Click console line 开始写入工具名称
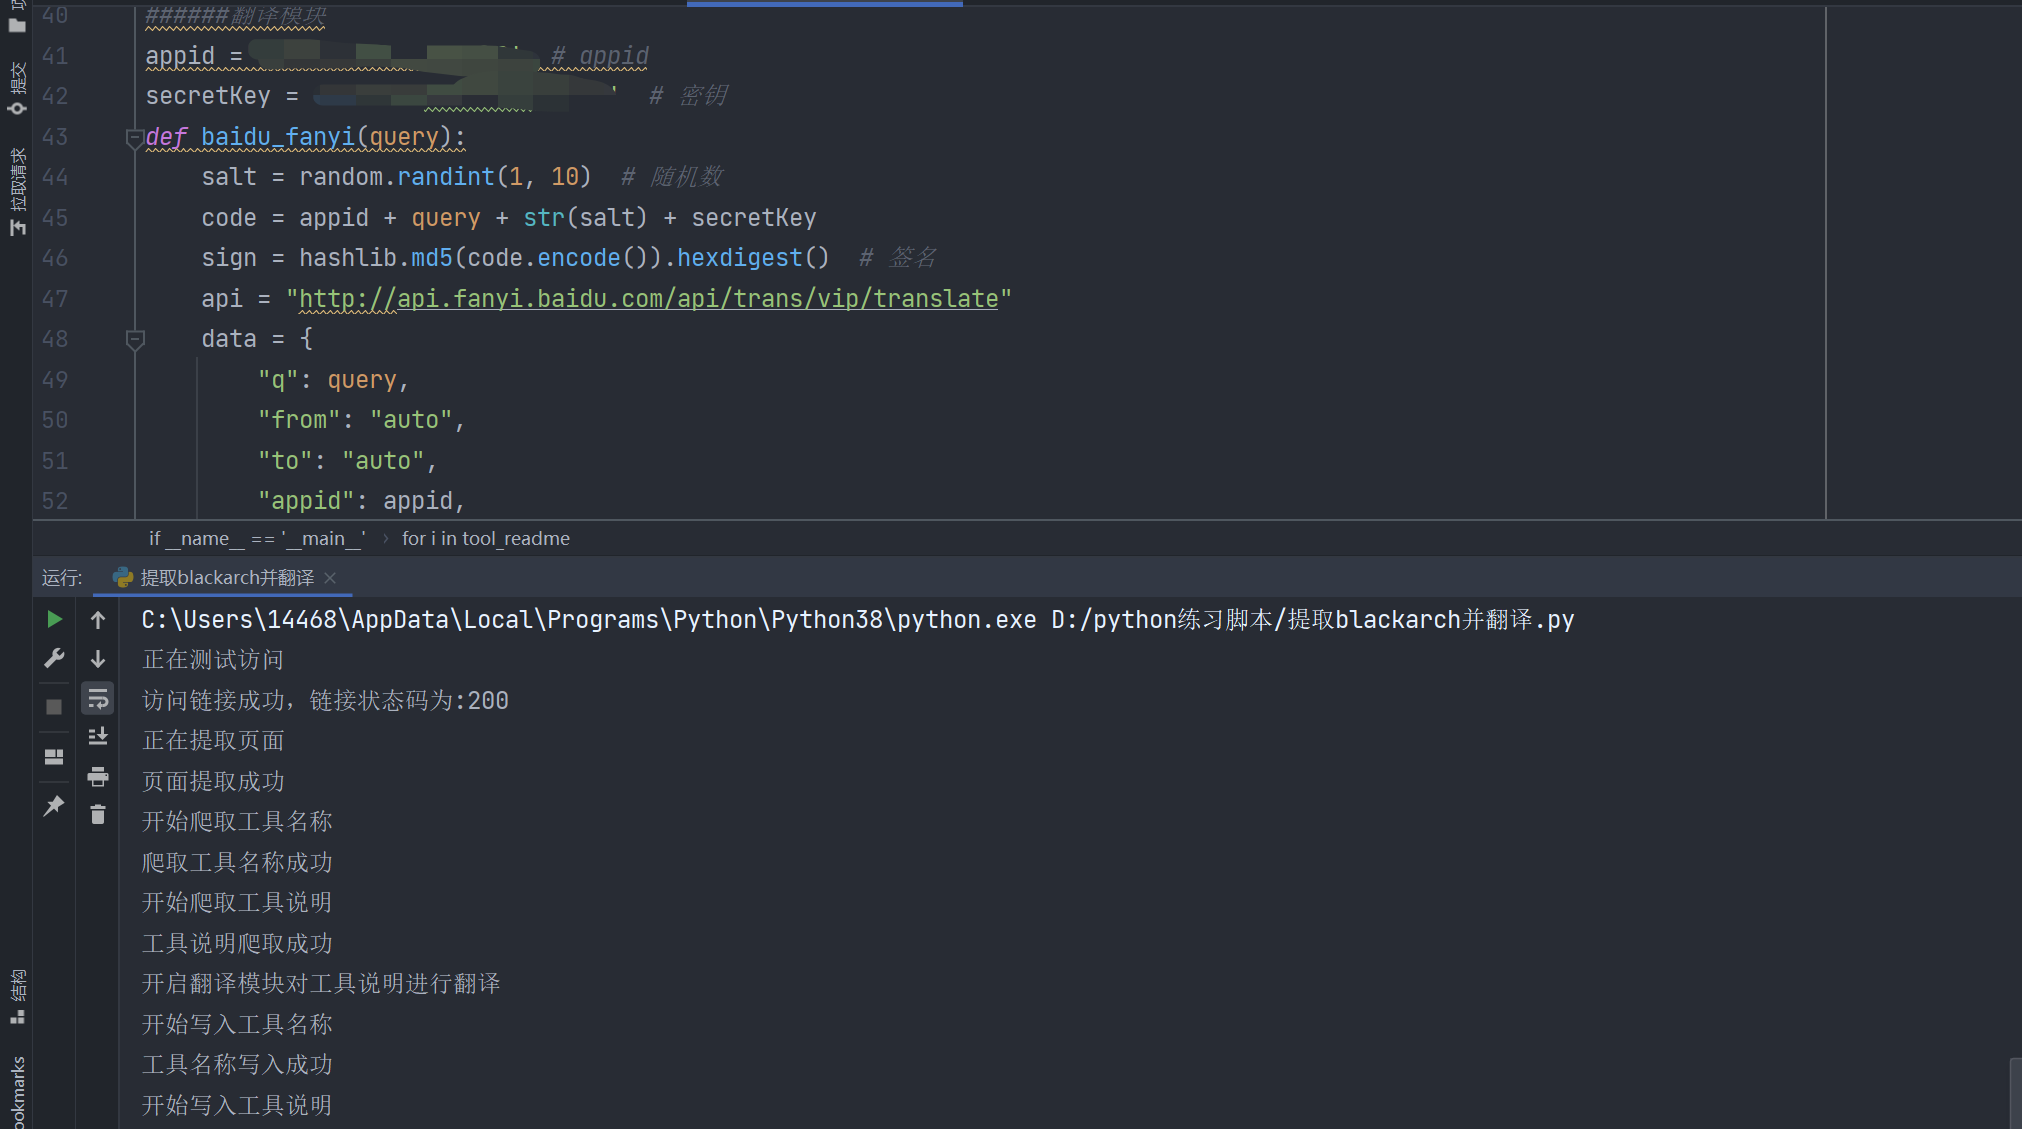Image resolution: width=2022 pixels, height=1129 pixels. 237,1025
